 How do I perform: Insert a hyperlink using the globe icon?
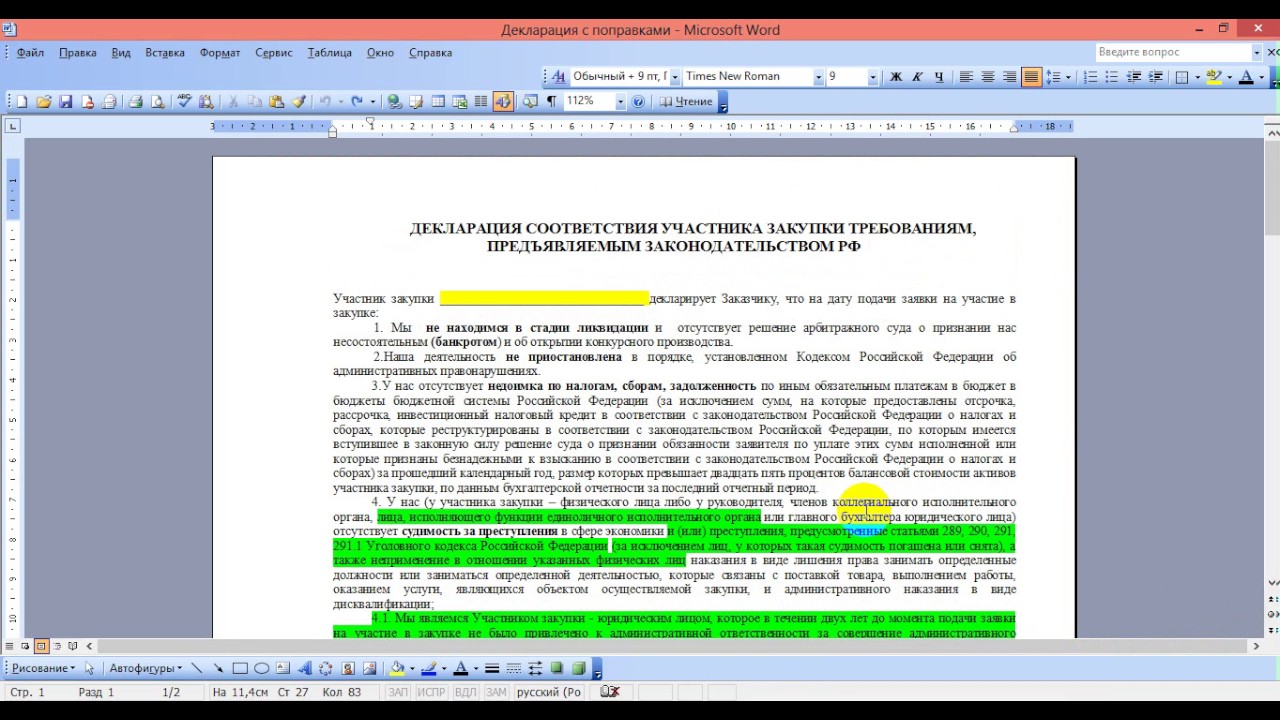[x=393, y=101]
